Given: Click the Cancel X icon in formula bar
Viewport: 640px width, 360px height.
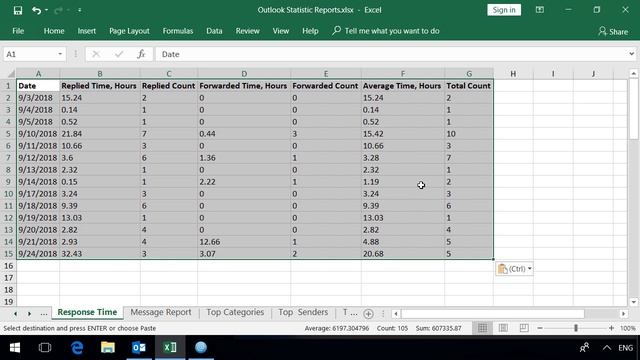Looking at the screenshot, I should tap(96, 54).
